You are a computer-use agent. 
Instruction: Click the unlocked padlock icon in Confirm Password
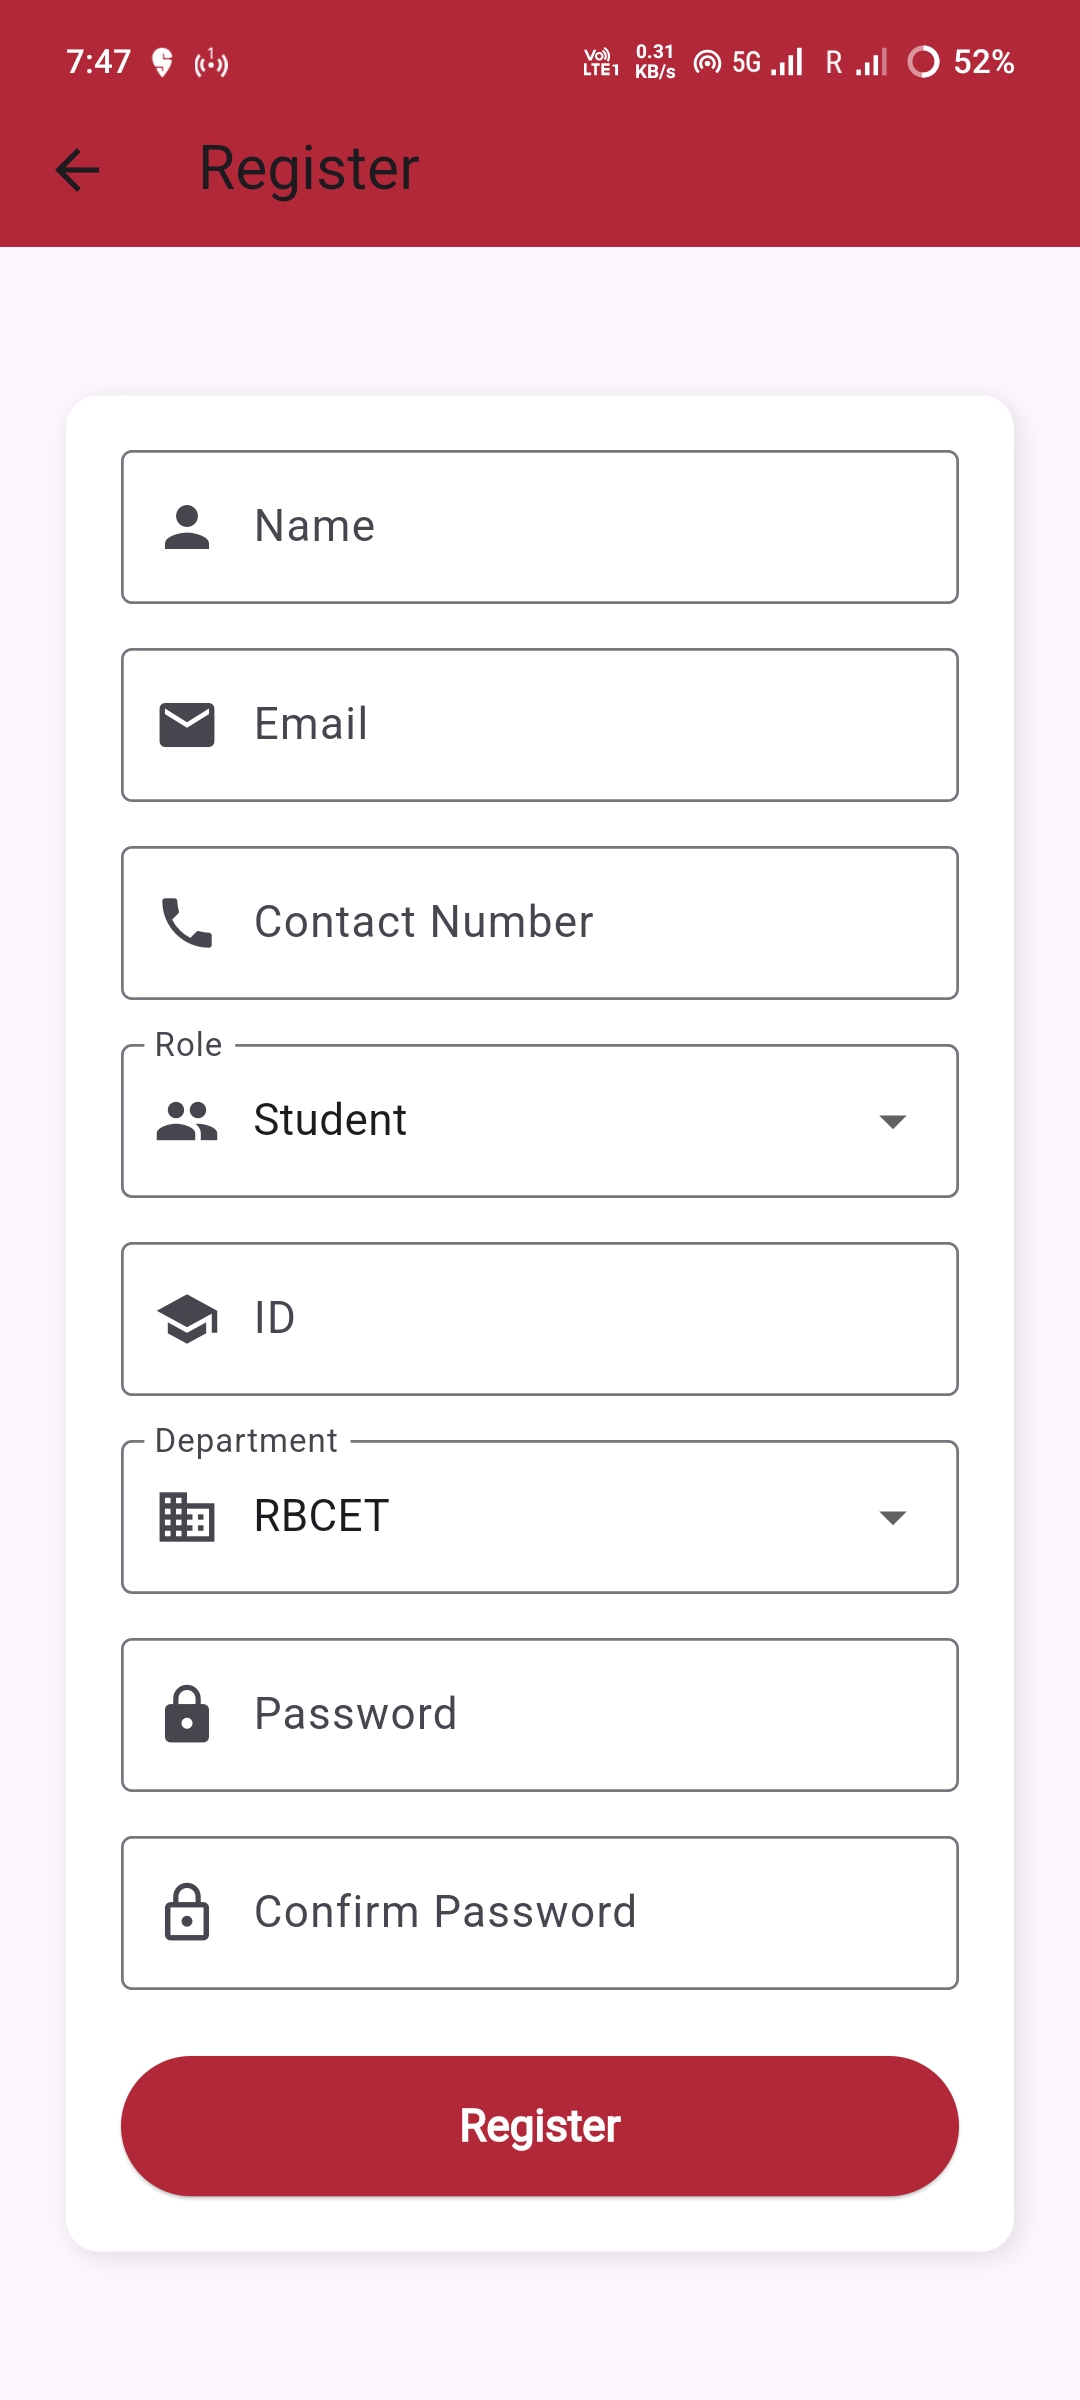(186, 1912)
